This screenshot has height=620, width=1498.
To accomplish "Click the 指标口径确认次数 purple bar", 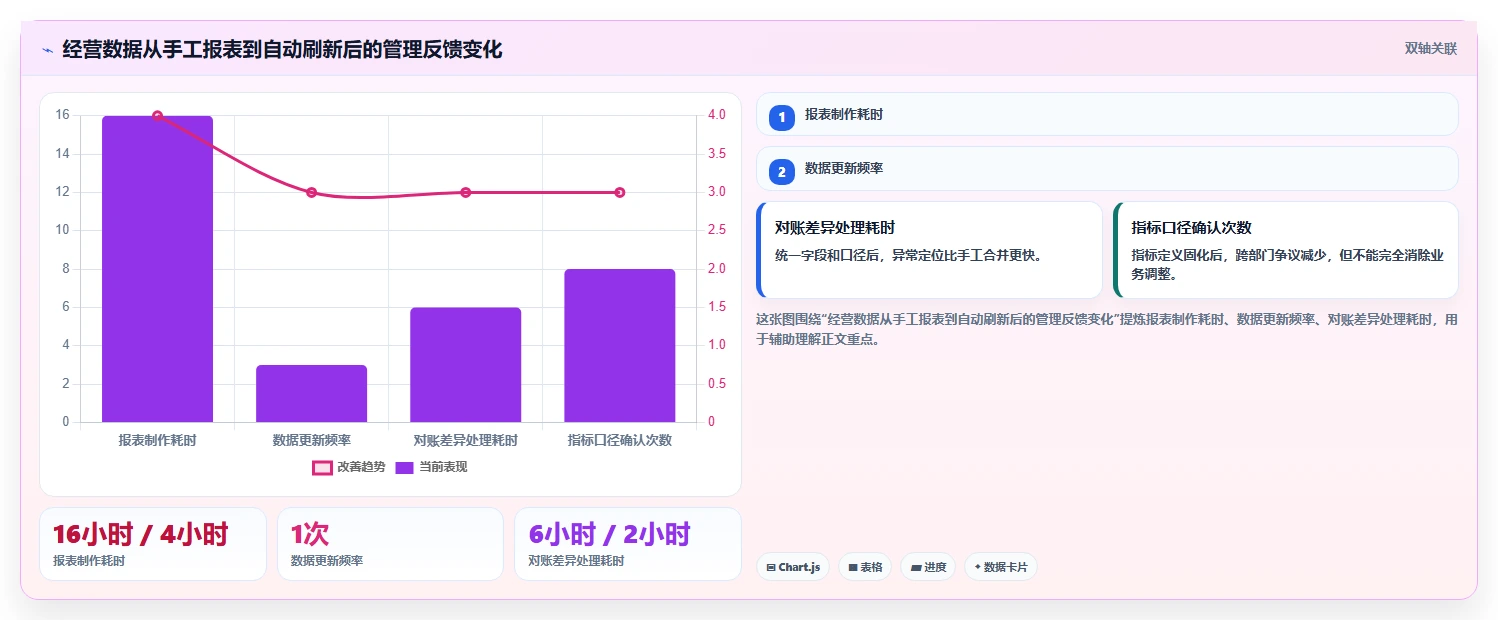I will [x=620, y=346].
